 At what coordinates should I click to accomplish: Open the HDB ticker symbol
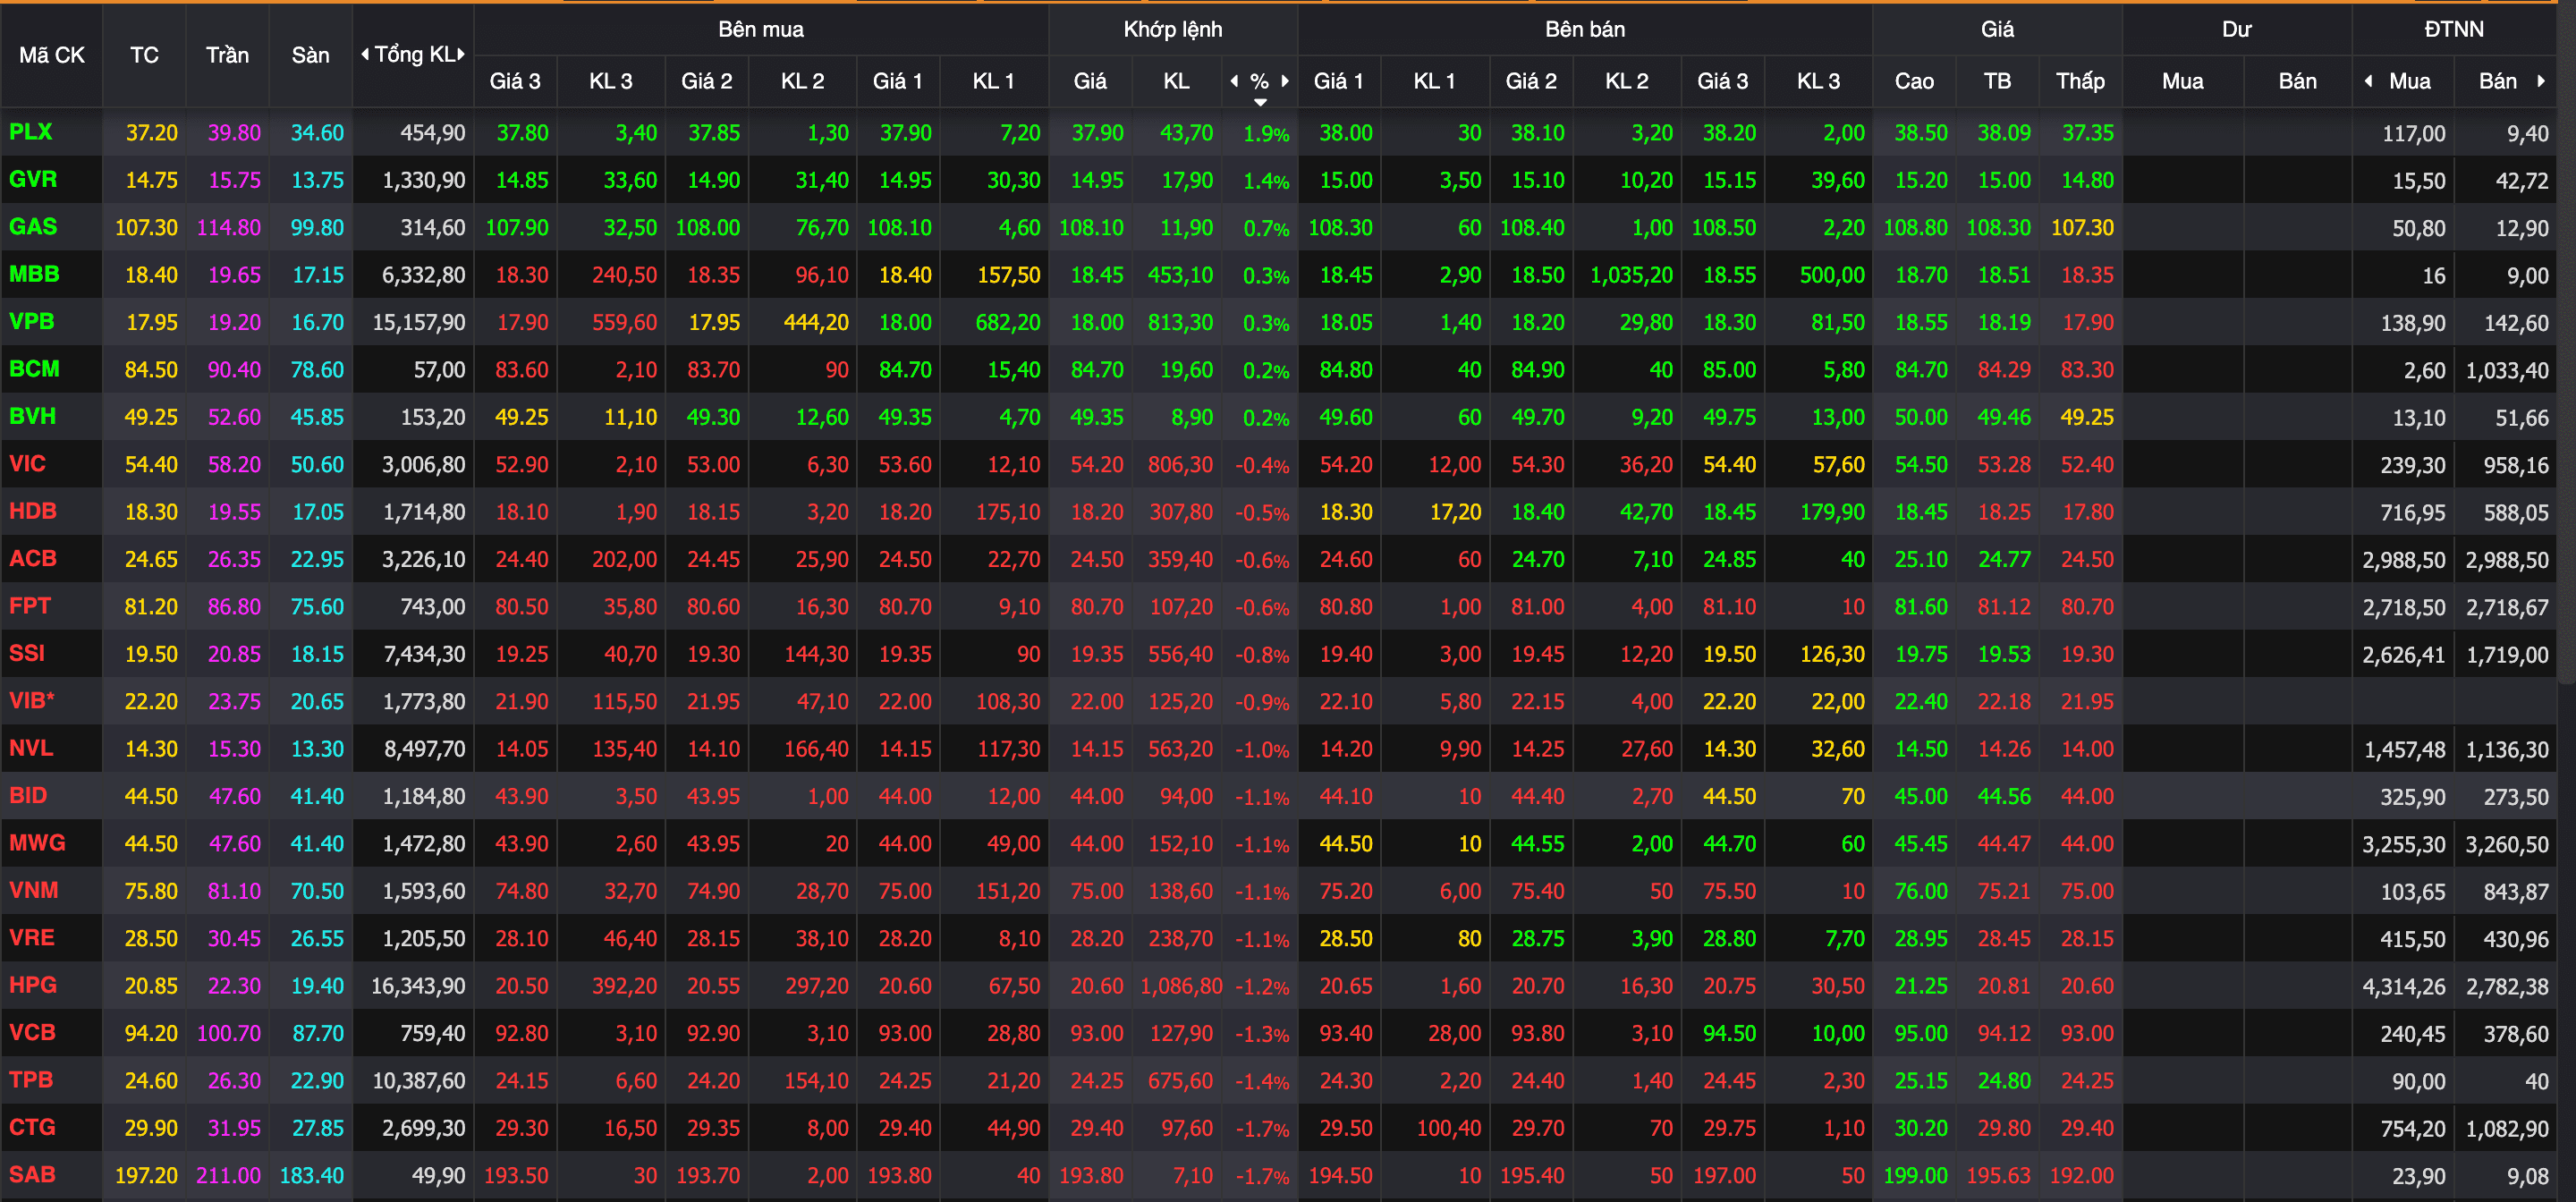coord(32,511)
